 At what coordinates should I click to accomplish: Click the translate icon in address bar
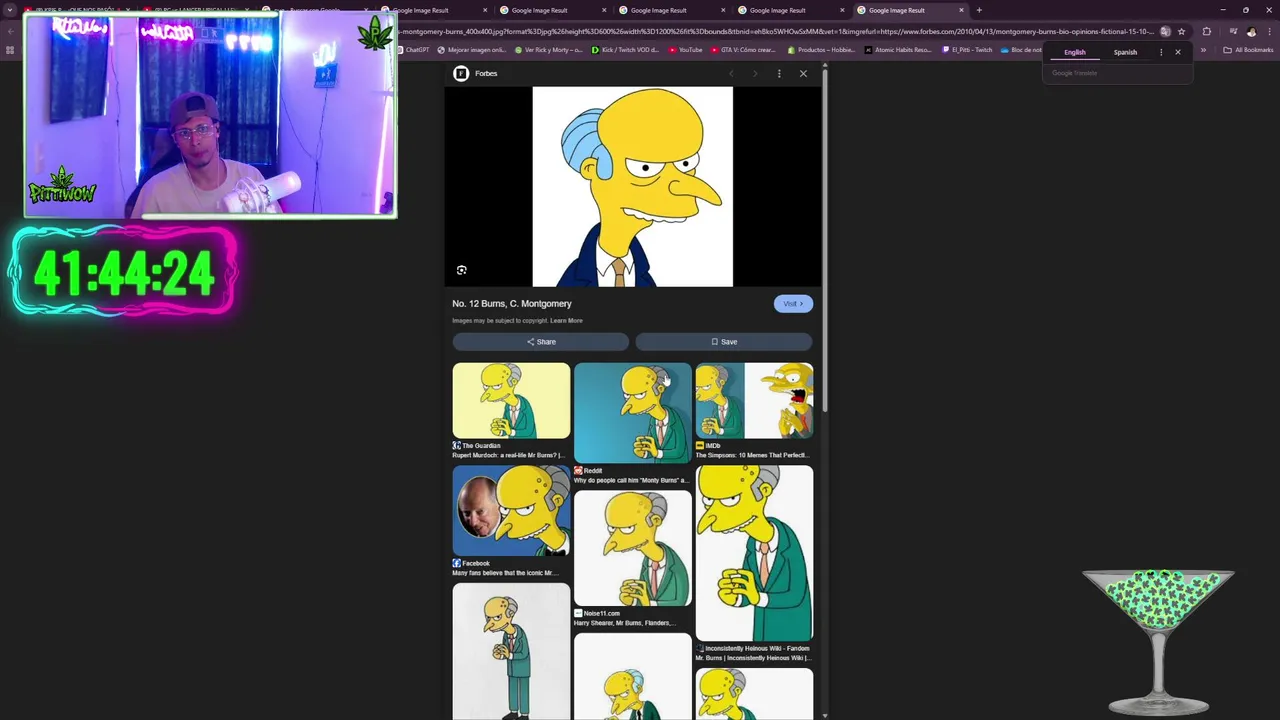[x=1165, y=31]
